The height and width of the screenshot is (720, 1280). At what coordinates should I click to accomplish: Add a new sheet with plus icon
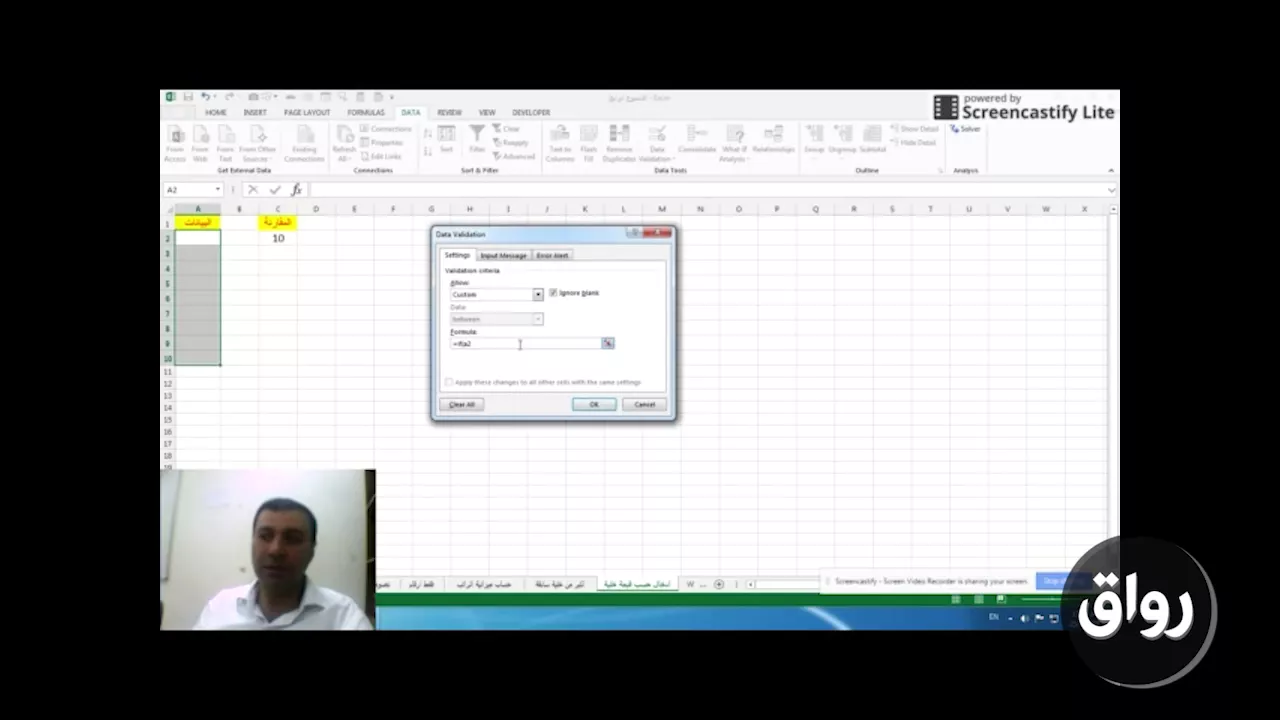click(x=719, y=584)
